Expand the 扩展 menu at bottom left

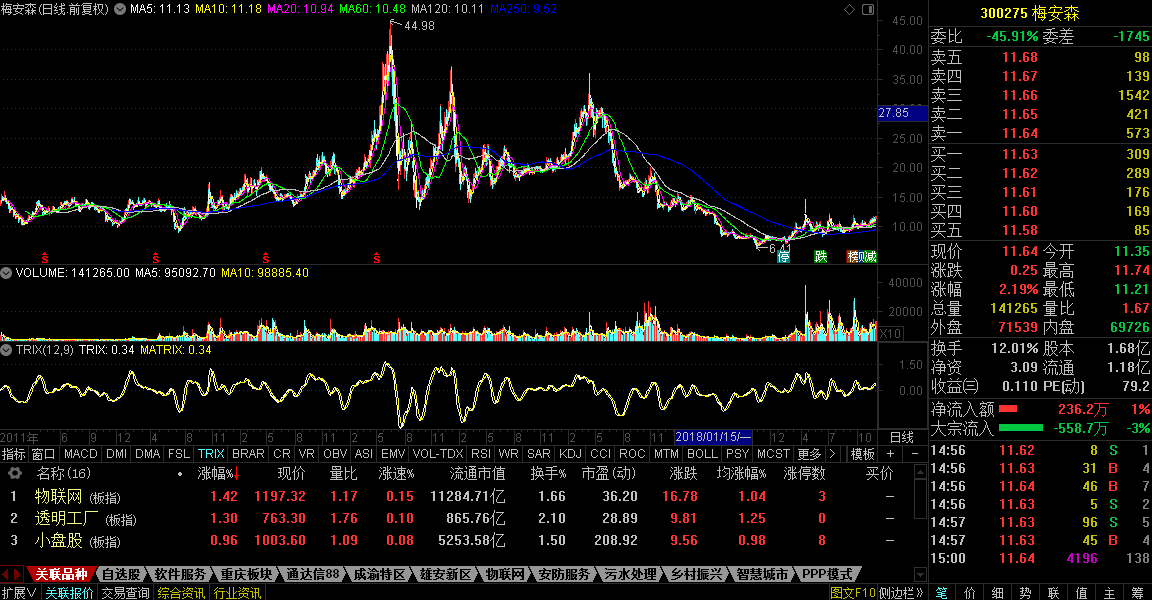pyautogui.click(x=19, y=593)
